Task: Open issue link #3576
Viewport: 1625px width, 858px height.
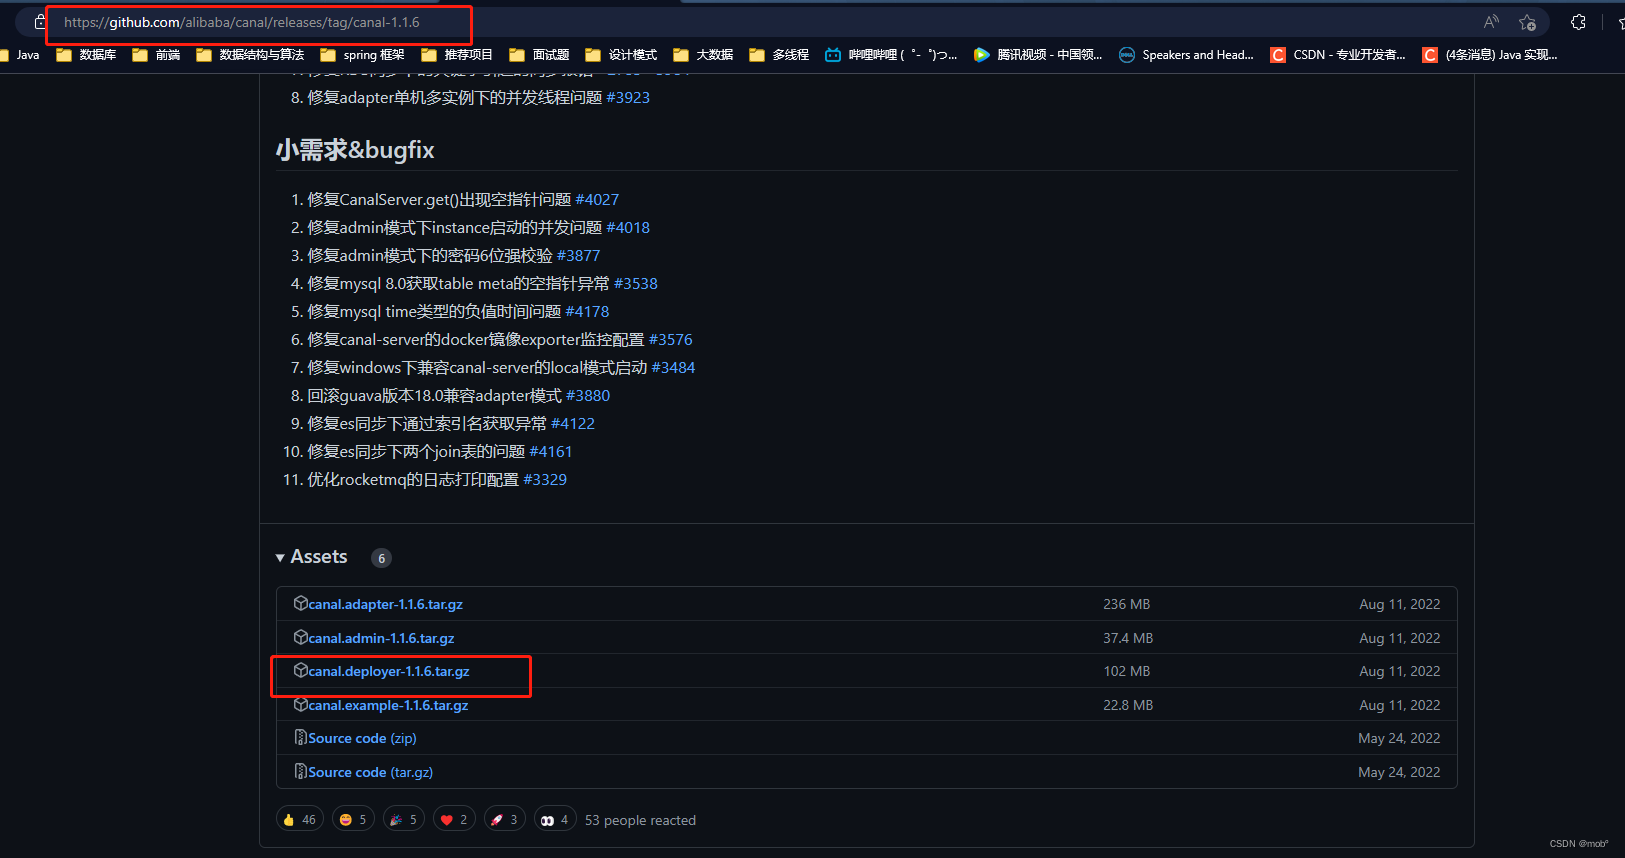Action: [x=671, y=339]
